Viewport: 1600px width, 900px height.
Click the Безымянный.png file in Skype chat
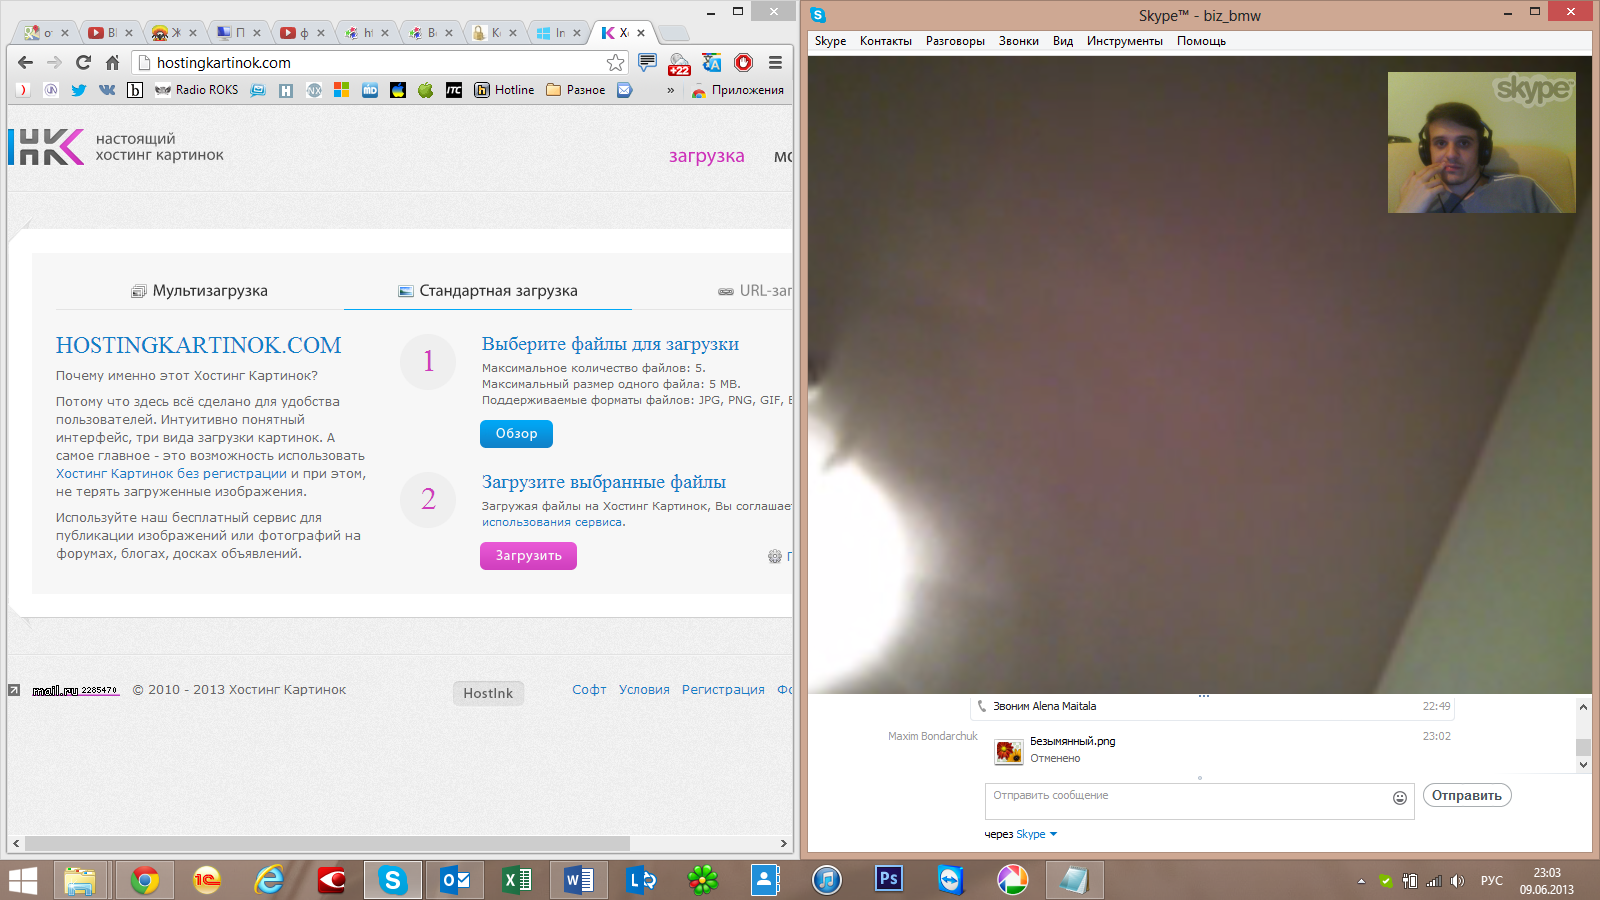[1072, 741]
